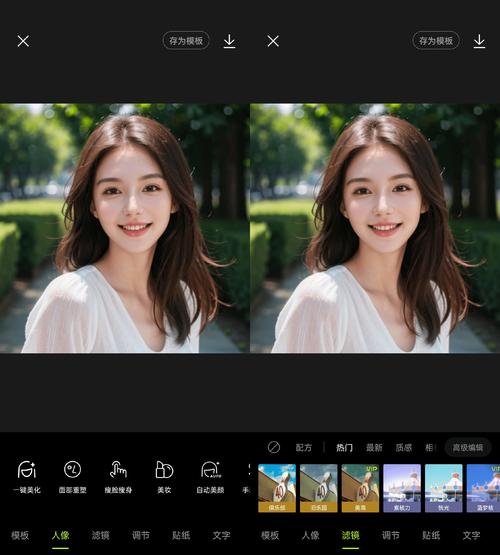This screenshot has width=500, height=555.
Task: Click 存为模板 in the right editor
Action: point(436,41)
